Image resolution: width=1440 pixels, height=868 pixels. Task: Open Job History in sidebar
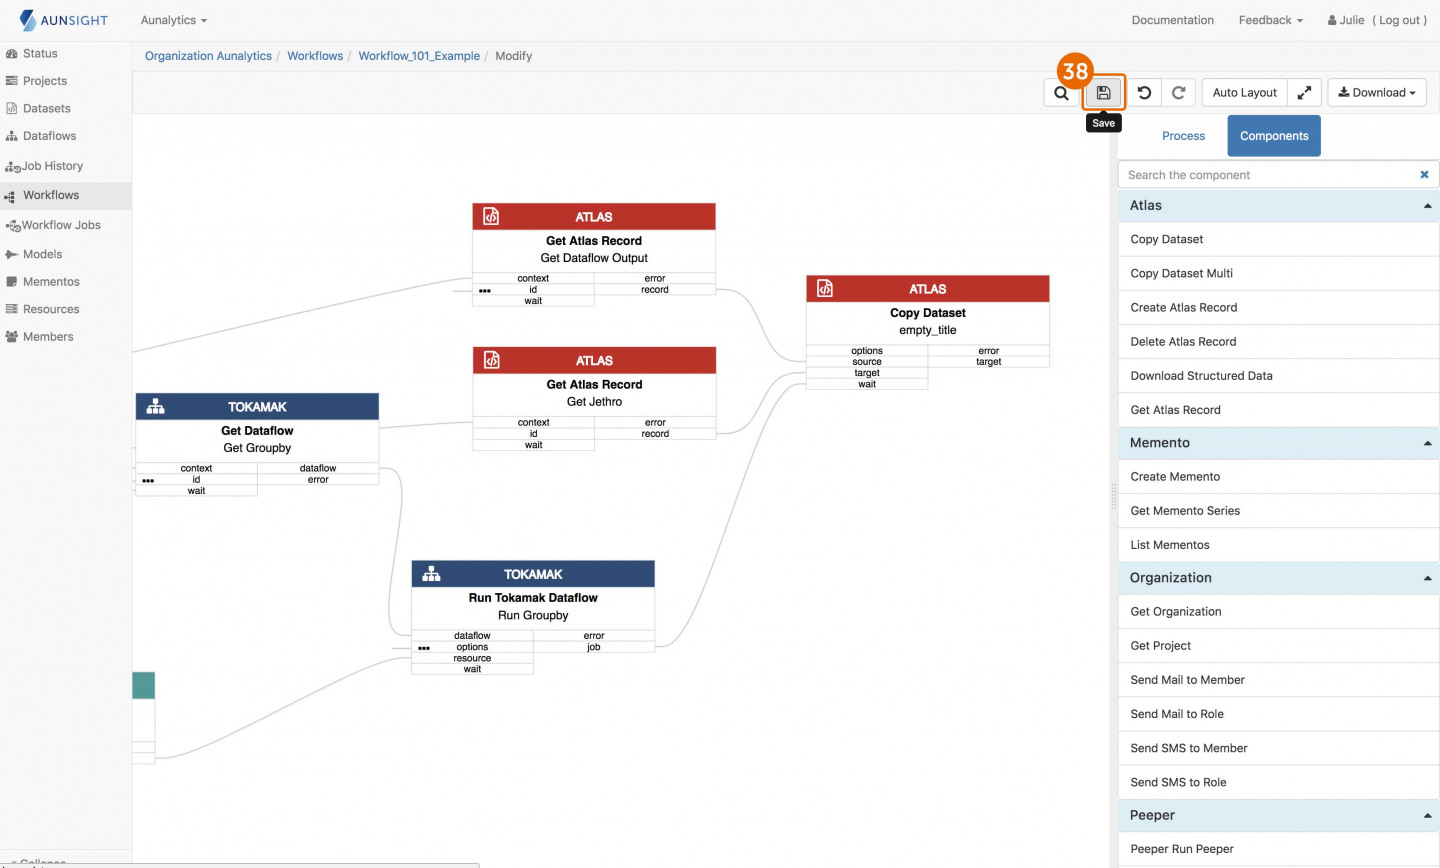click(x=52, y=166)
